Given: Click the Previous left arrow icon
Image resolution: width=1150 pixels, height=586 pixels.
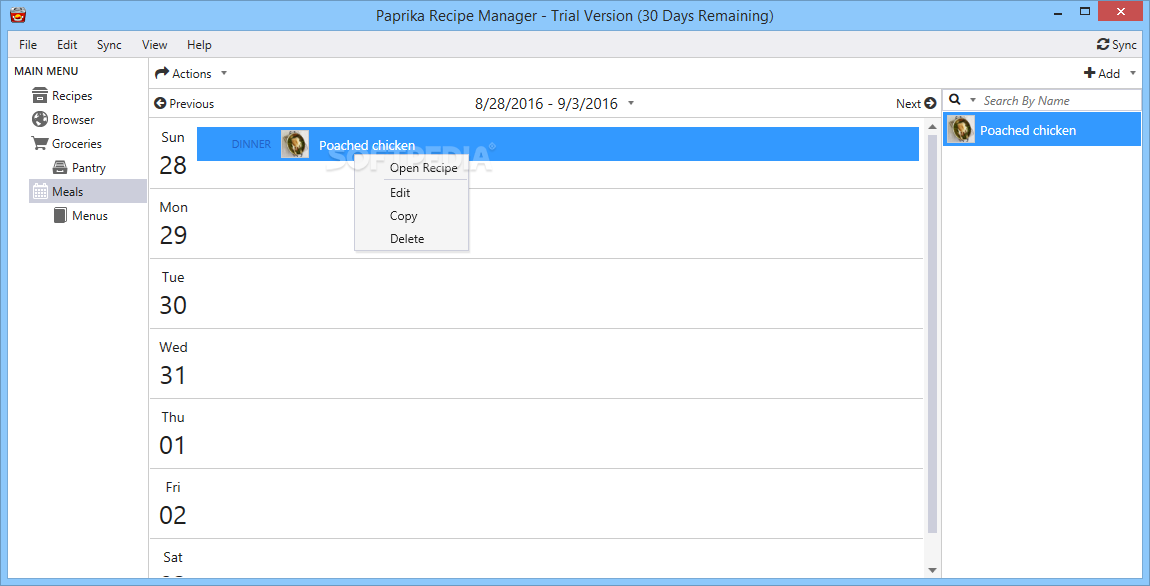Looking at the screenshot, I should point(160,103).
